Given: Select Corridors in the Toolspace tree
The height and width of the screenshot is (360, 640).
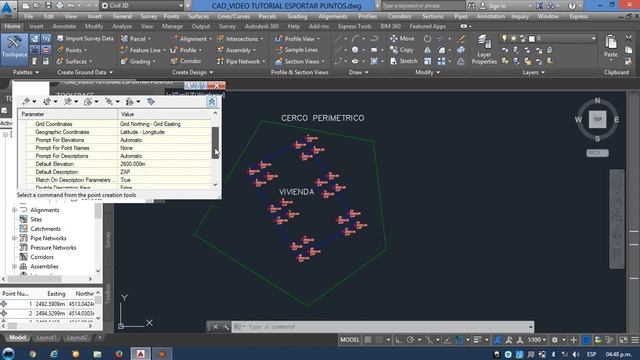Looking at the screenshot, I should click(x=42, y=257).
